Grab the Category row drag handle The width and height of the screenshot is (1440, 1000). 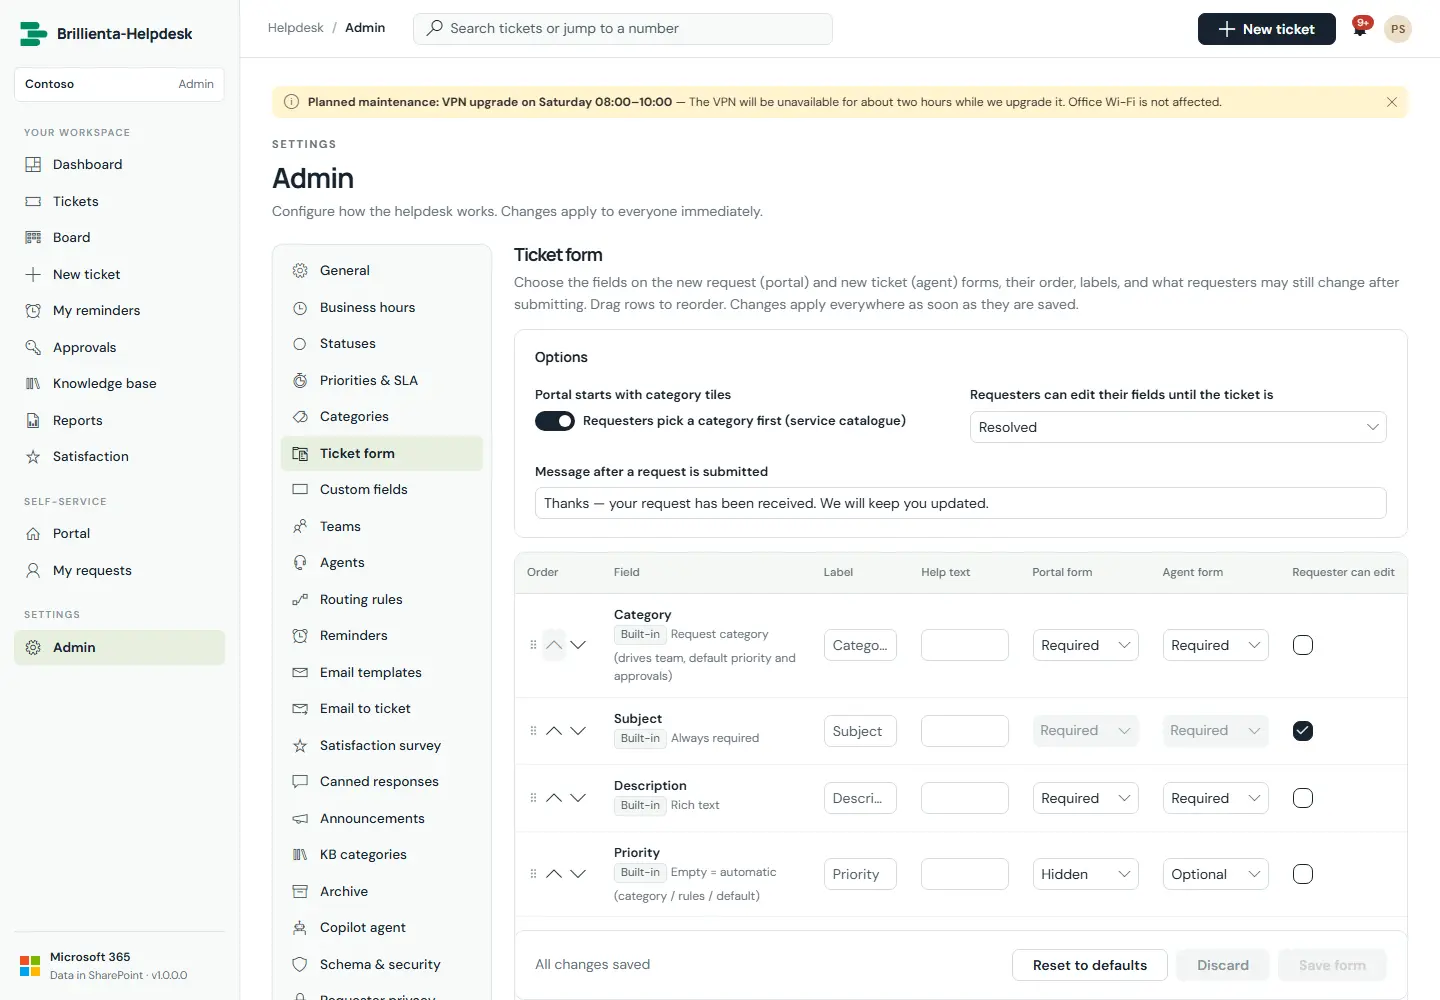coord(533,645)
